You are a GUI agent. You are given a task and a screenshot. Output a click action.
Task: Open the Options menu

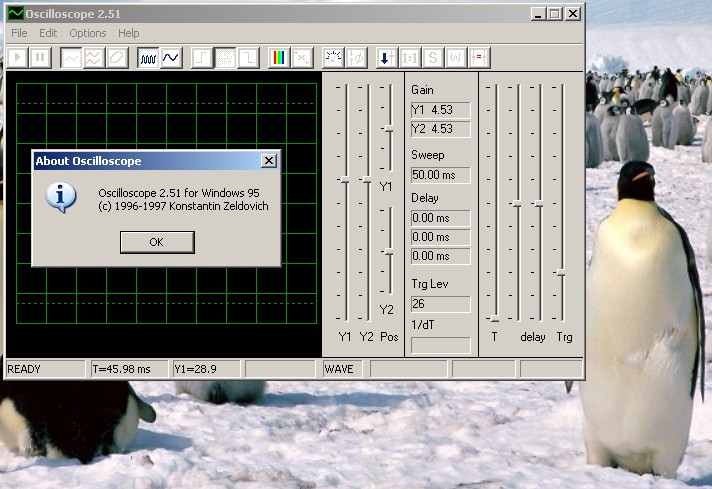[x=88, y=33]
